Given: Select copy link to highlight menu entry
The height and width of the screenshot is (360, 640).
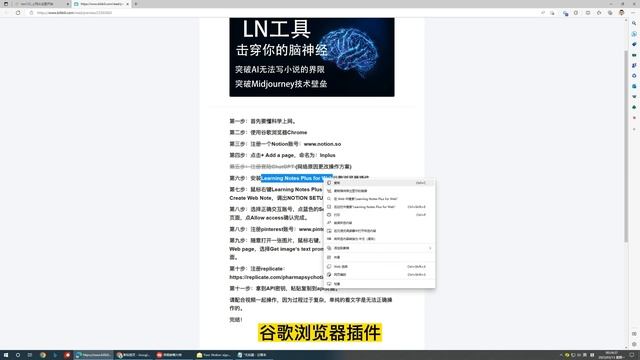Looking at the screenshot, I should [380, 191].
